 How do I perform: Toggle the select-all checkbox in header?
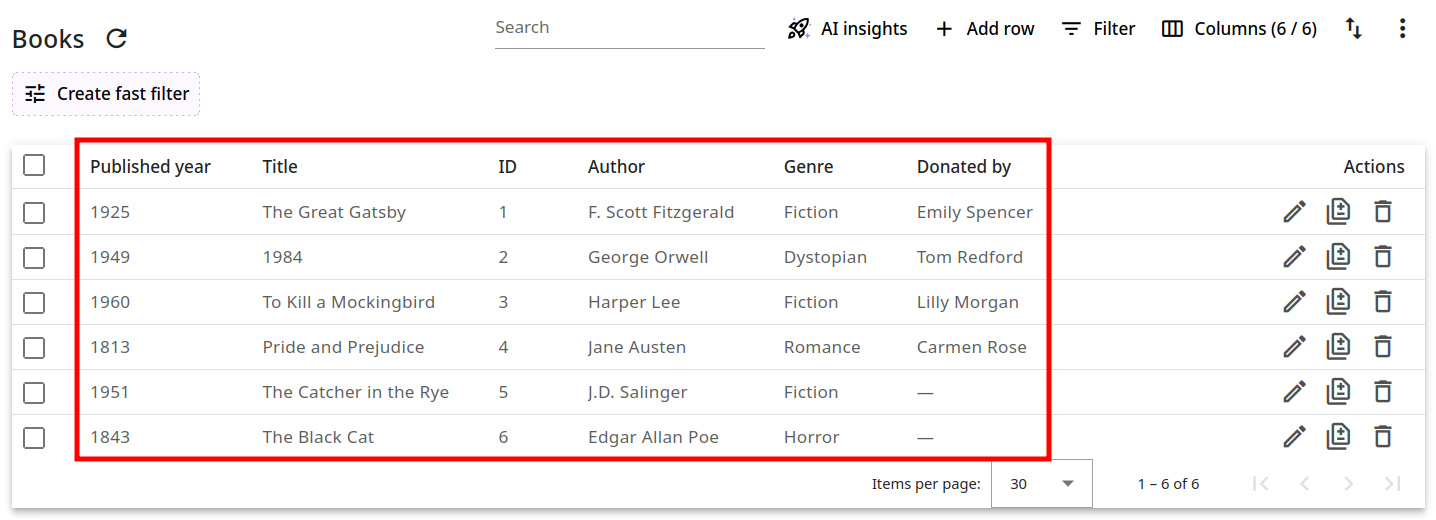pyautogui.click(x=34, y=166)
